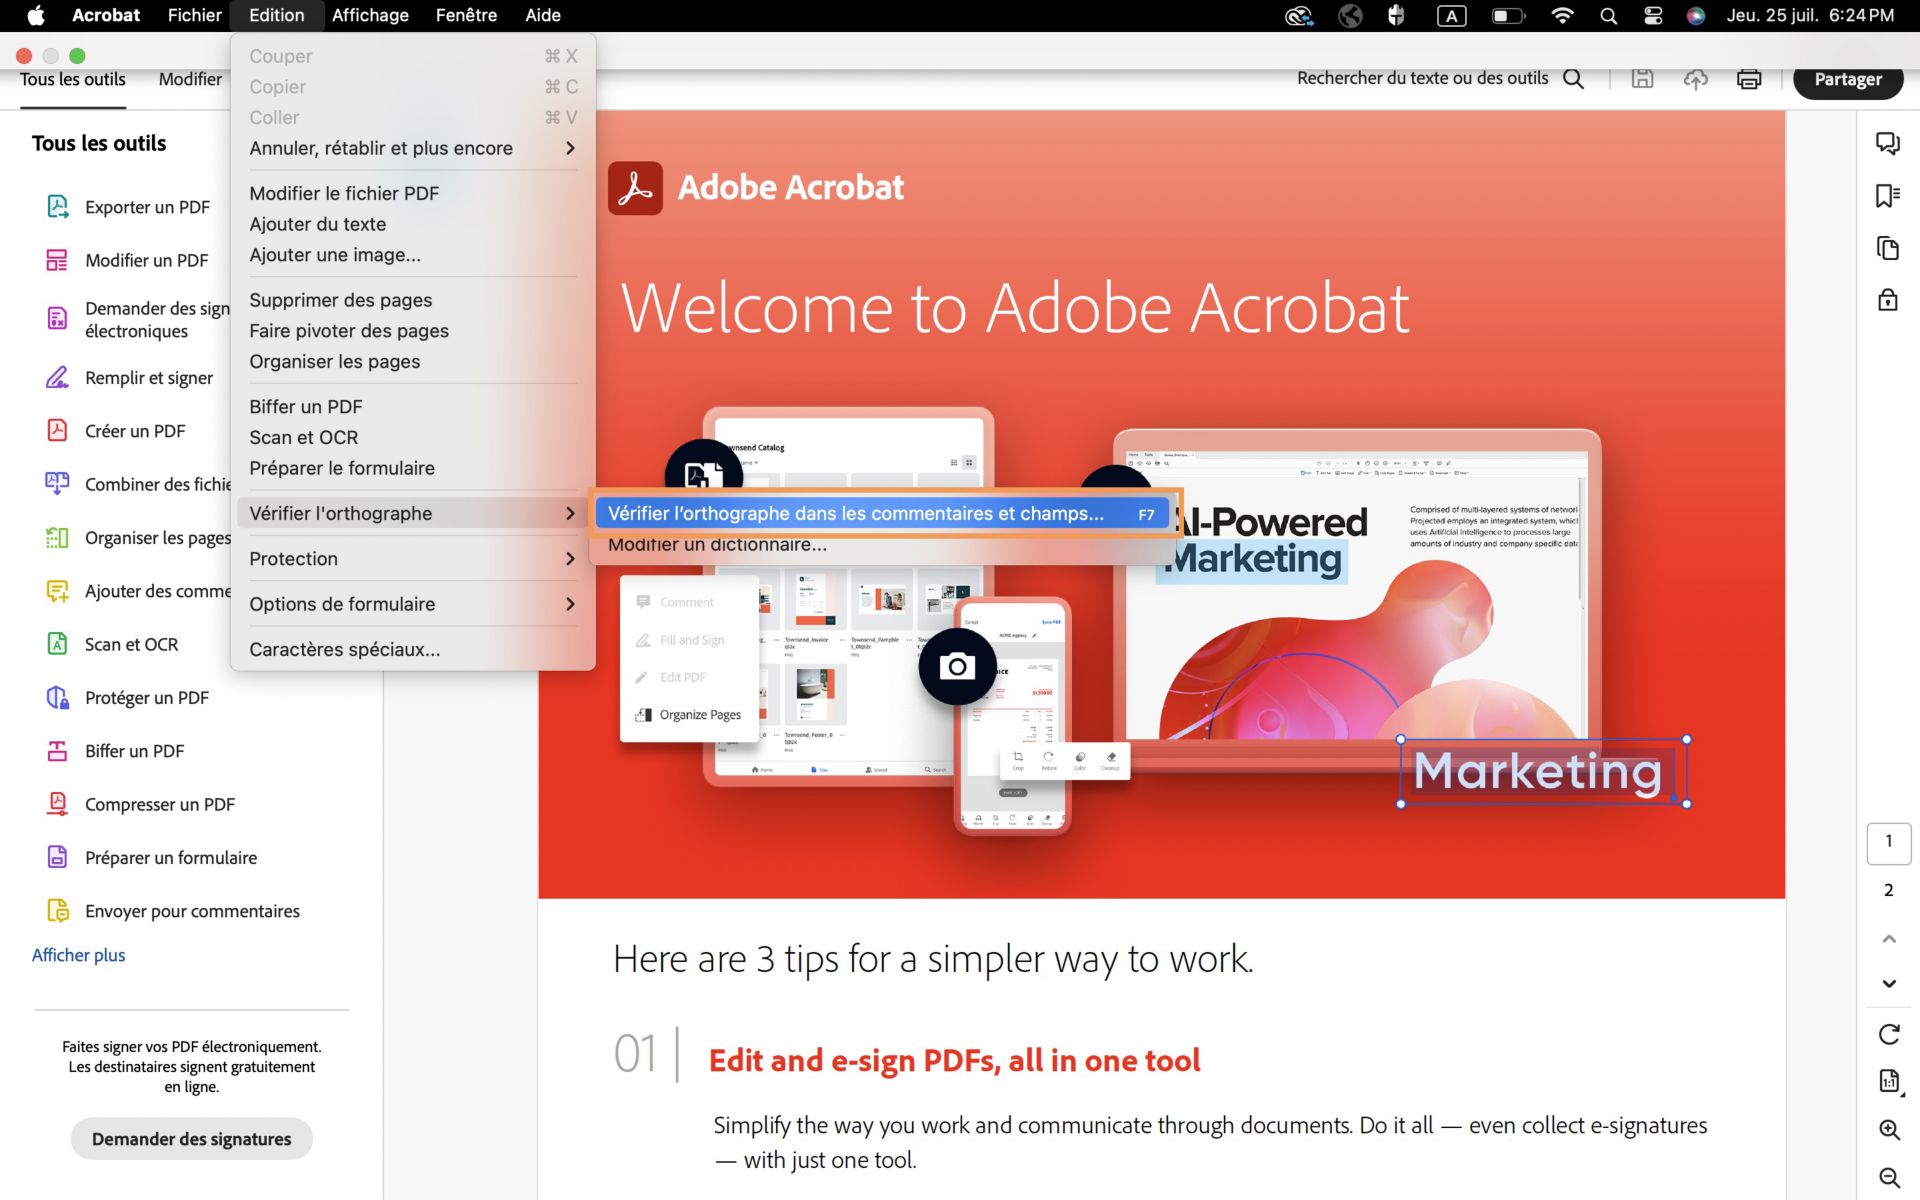Click the Demander des signatures button

click(x=191, y=1138)
